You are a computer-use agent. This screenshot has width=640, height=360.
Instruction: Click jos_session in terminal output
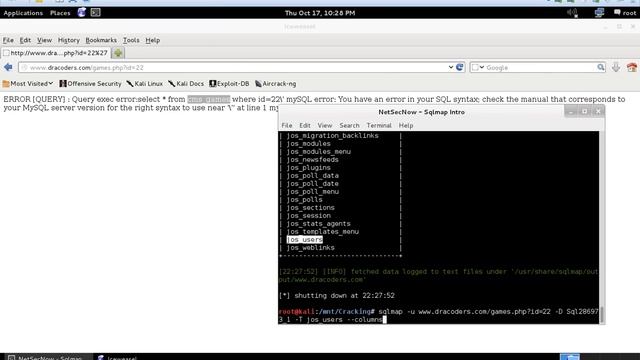click(309, 216)
